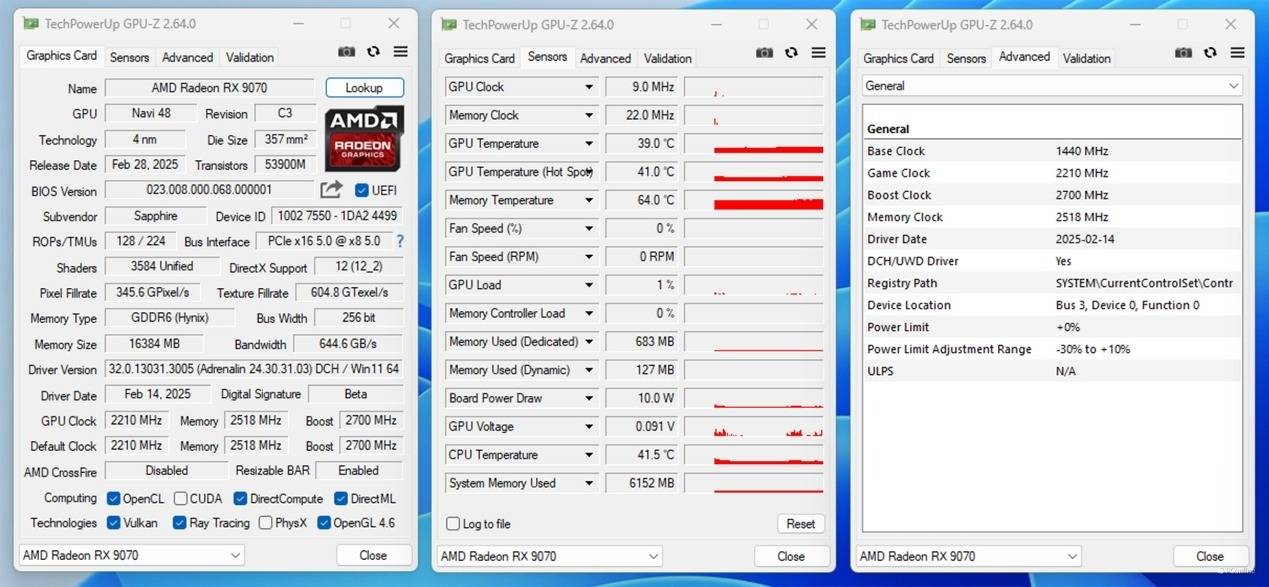This screenshot has width=1269, height=587.
Task: Select the ULPS row in Advanced list
Action: point(1052,371)
